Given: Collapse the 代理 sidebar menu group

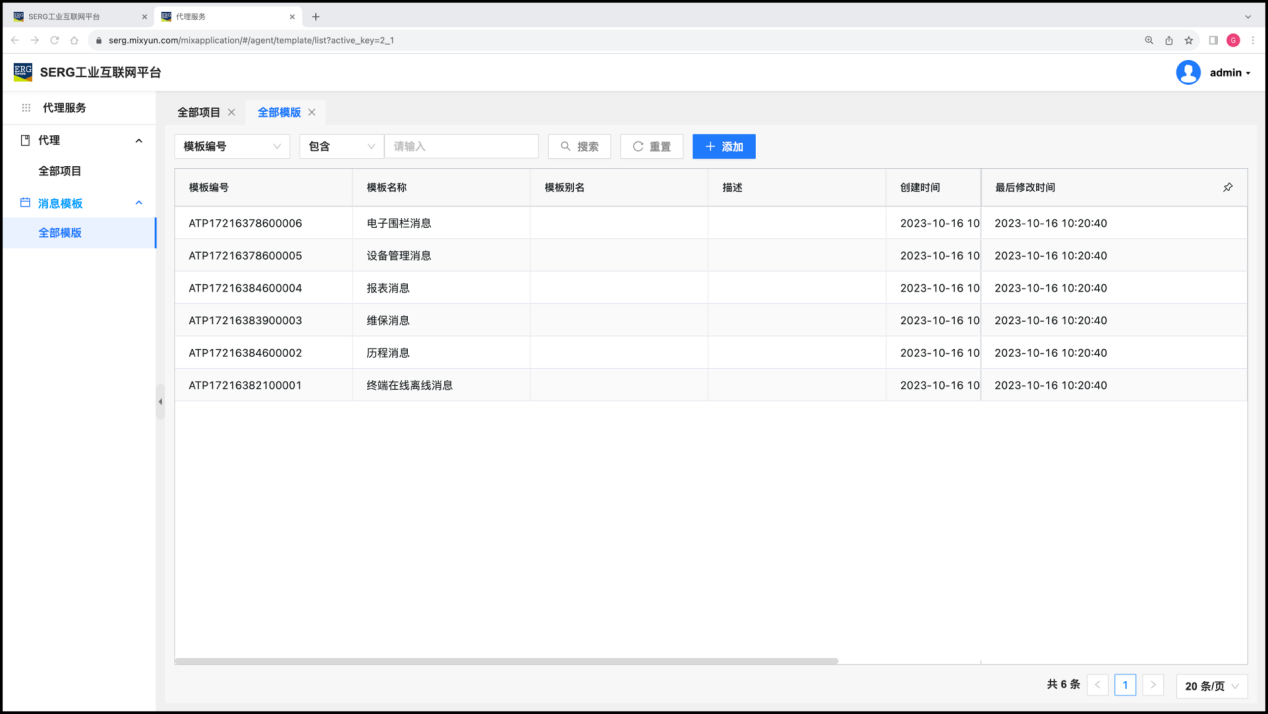Looking at the screenshot, I should pyautogui.click(x=139, y=141).
